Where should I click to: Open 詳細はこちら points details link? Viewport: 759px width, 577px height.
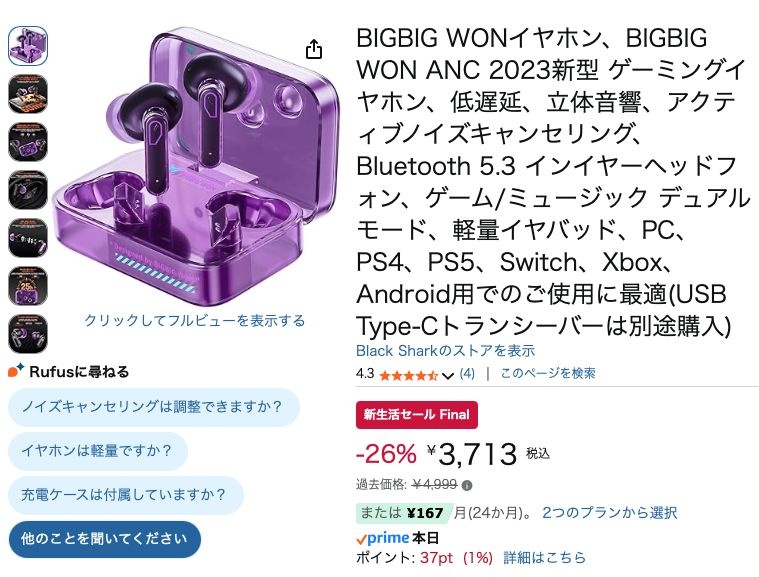(544, 557)
